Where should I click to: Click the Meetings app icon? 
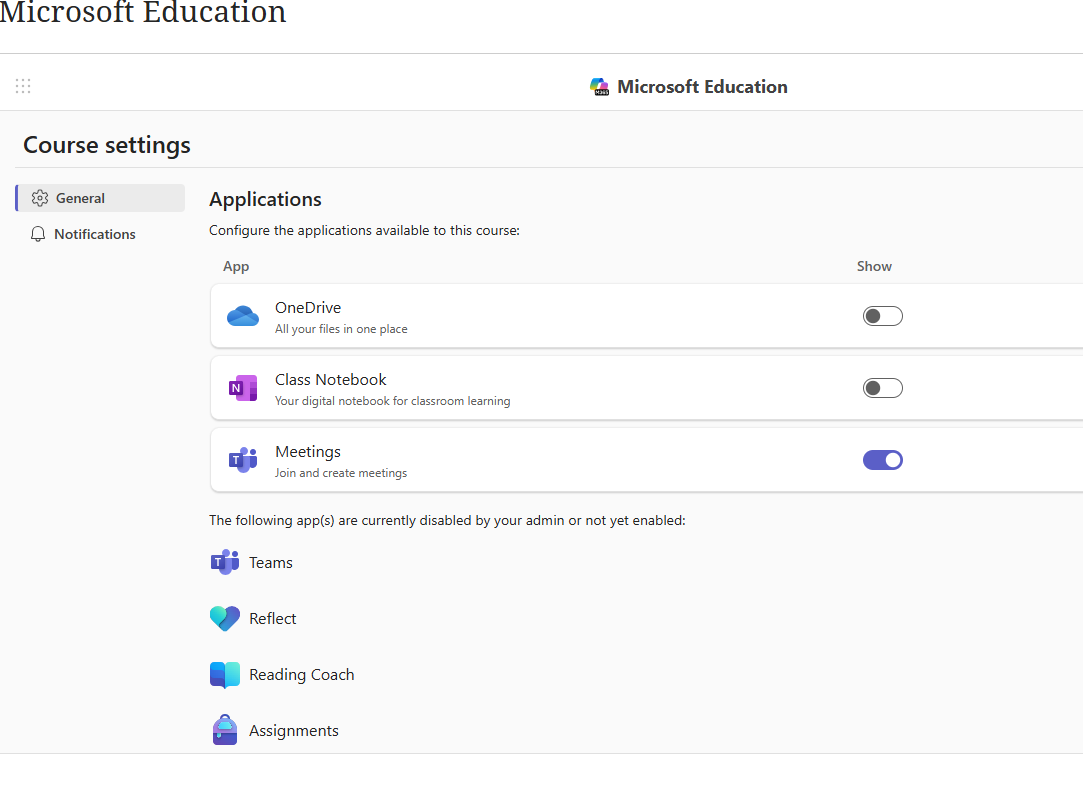242,459
